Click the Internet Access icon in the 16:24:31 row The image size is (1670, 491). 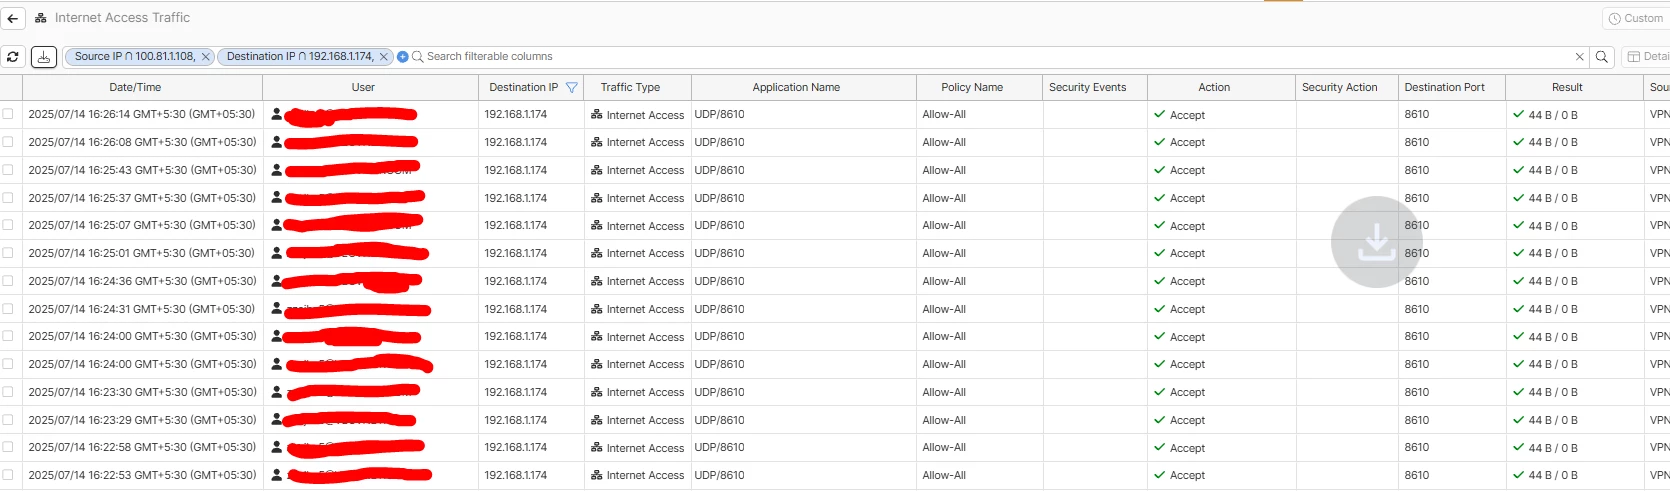[x=597, y=309]
